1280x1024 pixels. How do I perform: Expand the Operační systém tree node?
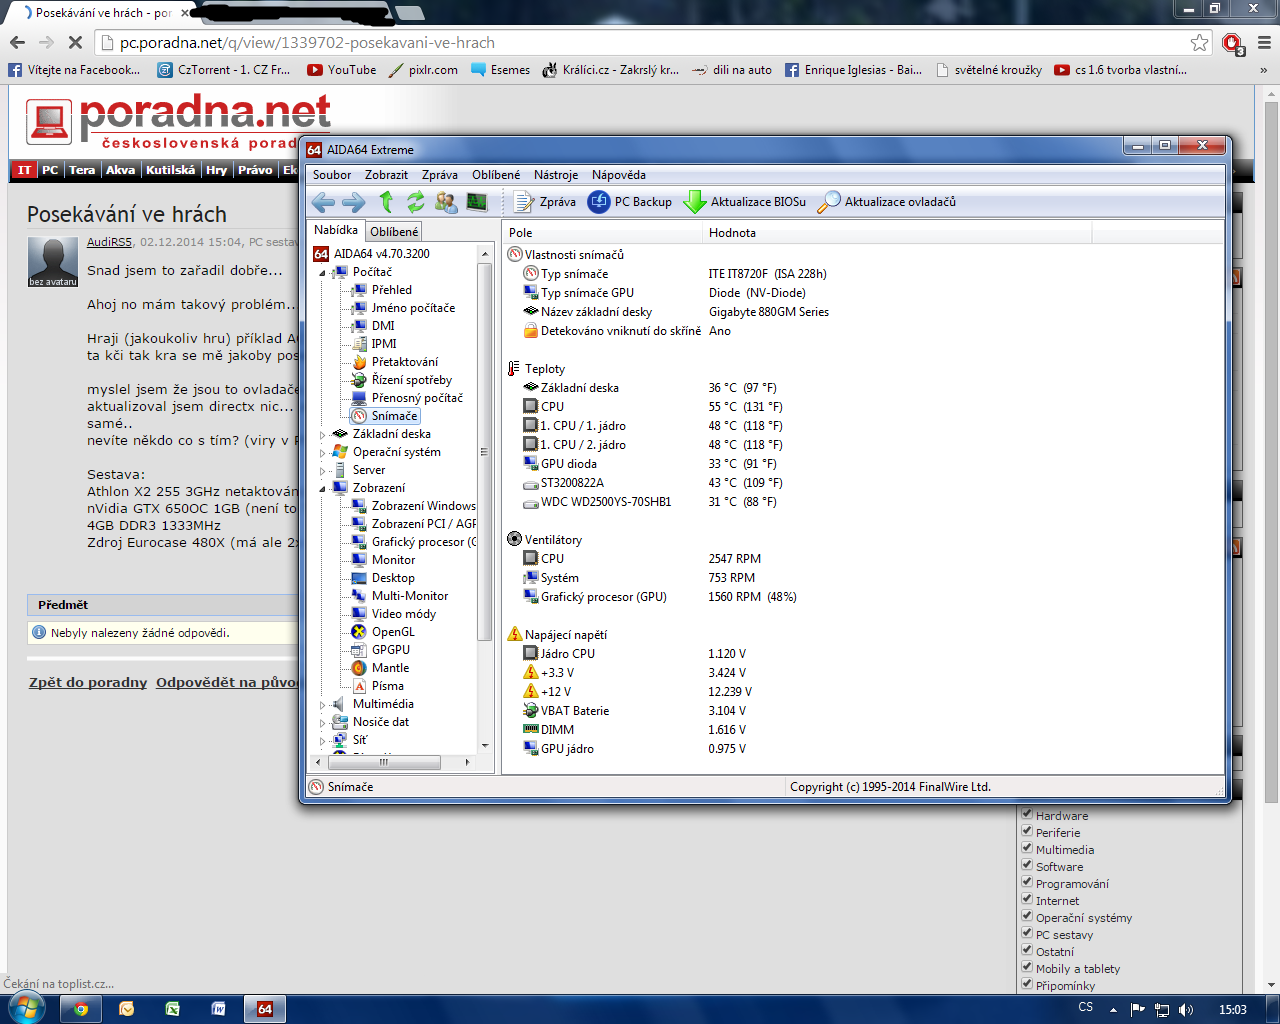tap(323, 452)
